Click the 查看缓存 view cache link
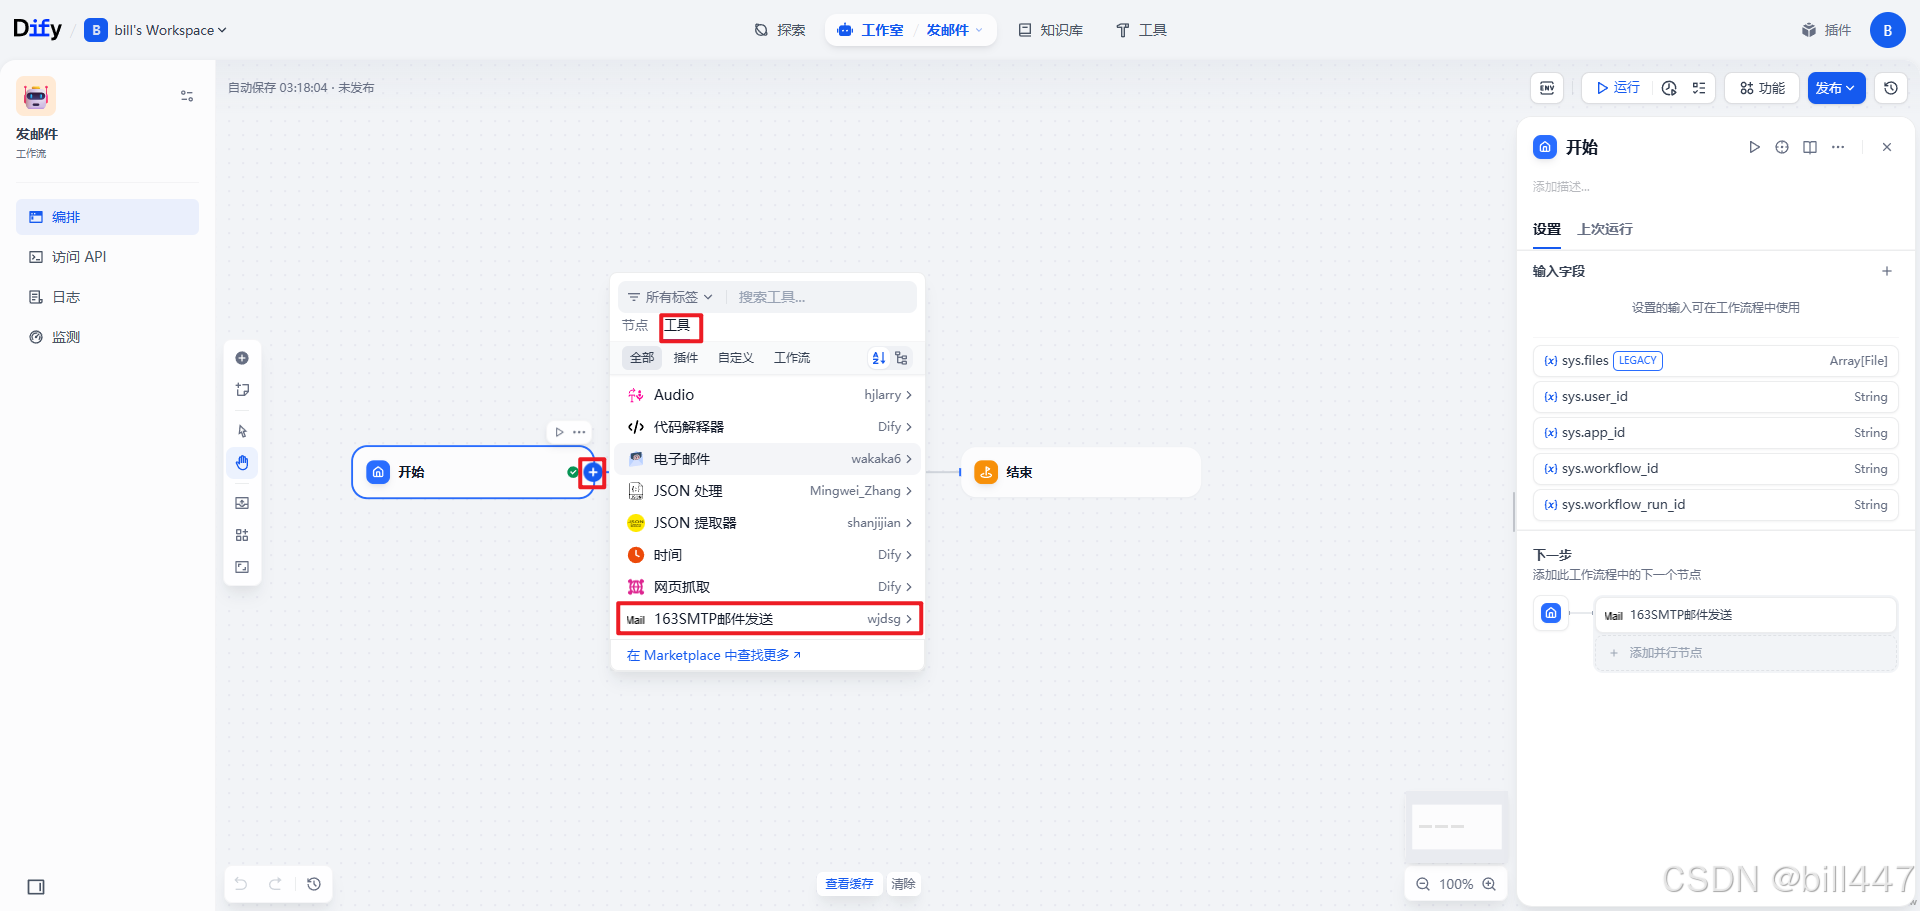This screenshot has height=911, width=1920. point(849,884)
